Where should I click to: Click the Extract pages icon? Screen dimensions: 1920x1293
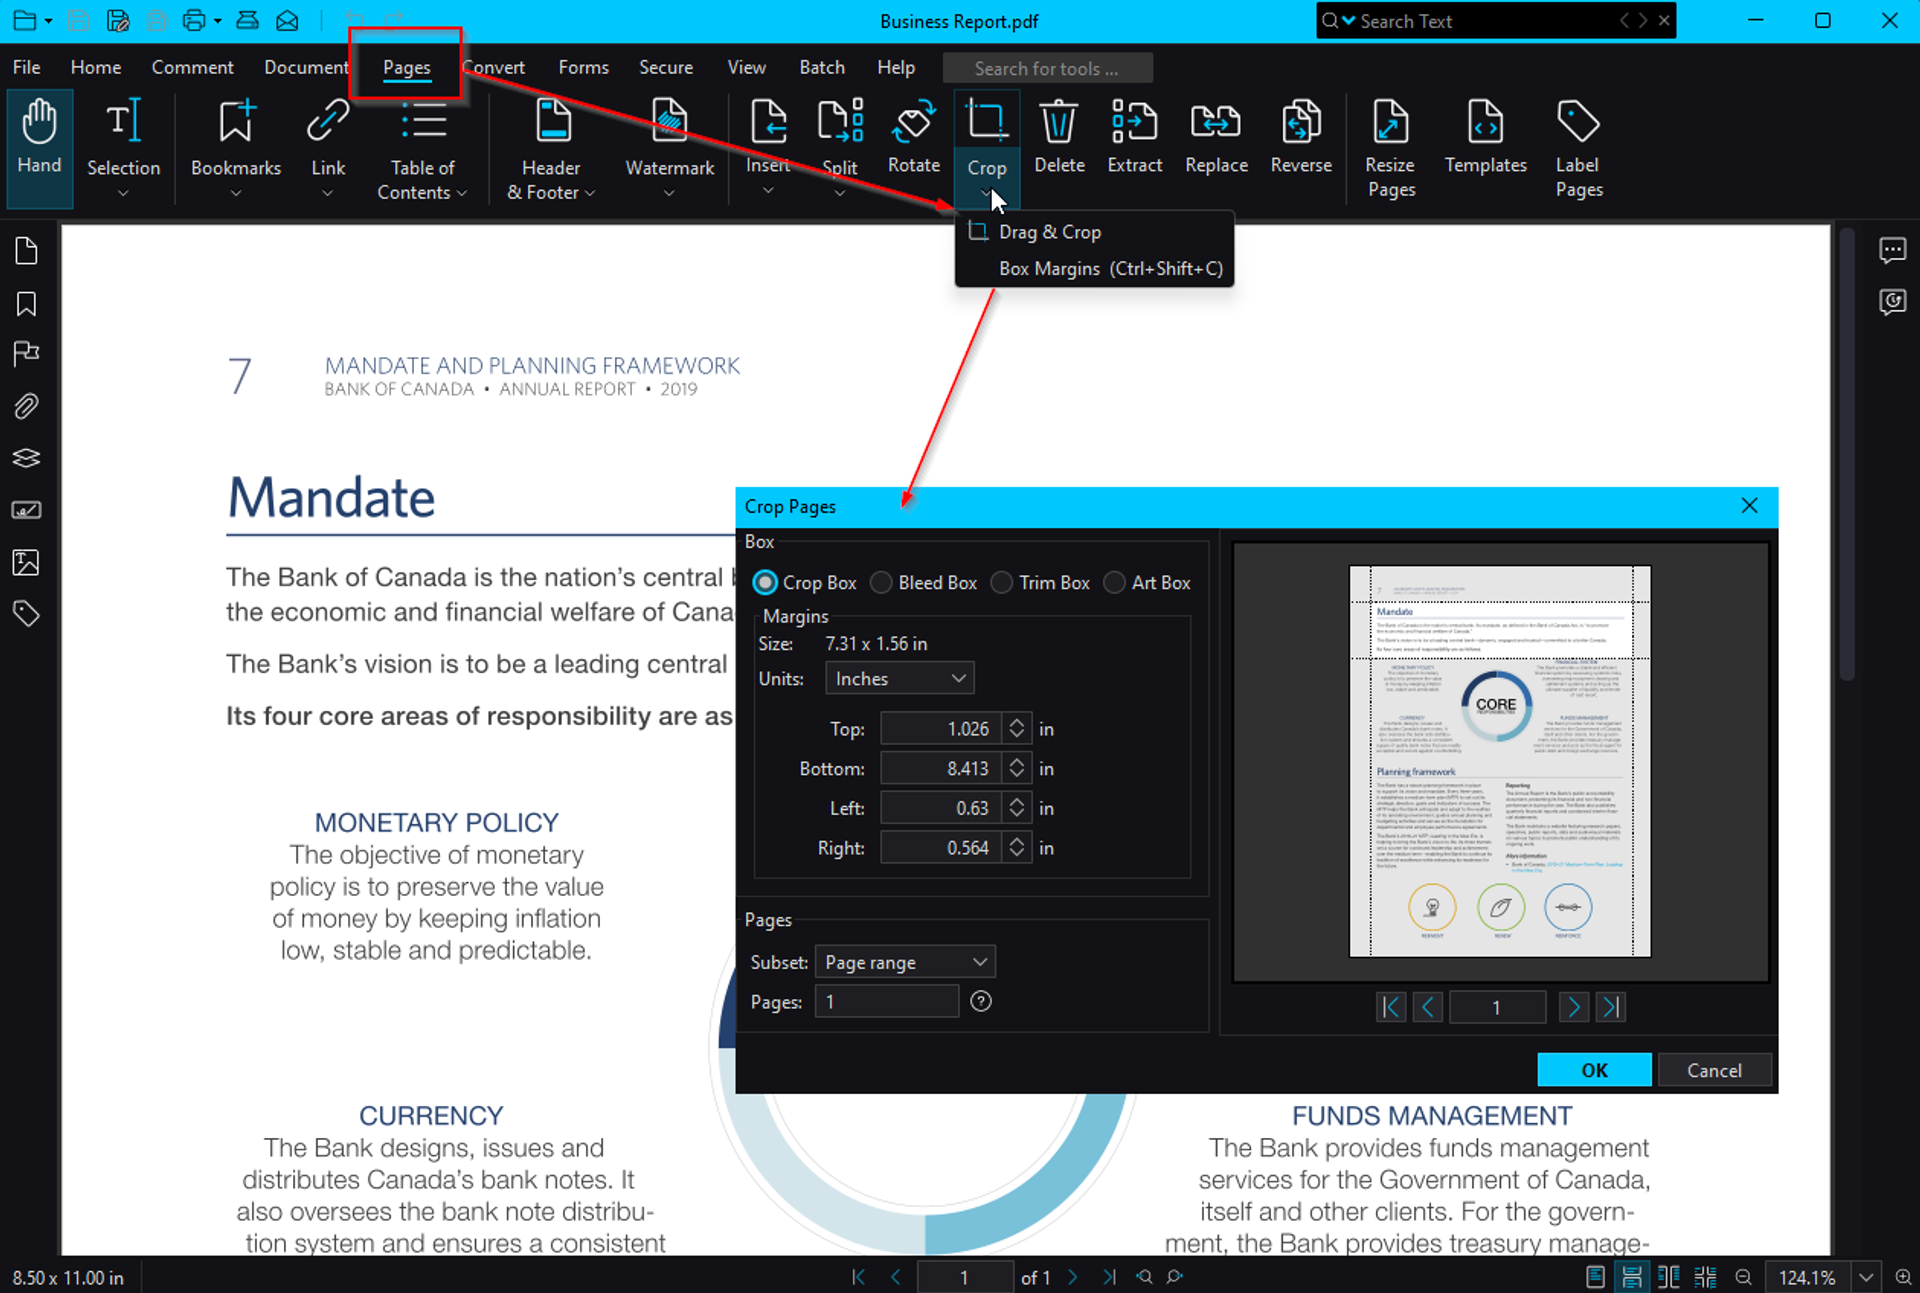(1135, 122)
